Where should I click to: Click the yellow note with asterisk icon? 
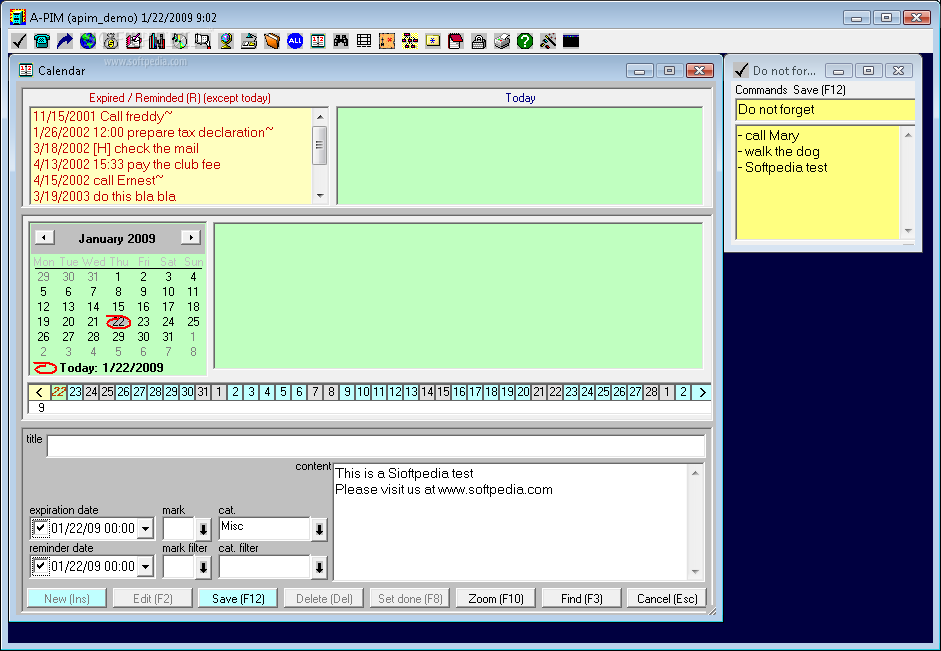(433, 41)
